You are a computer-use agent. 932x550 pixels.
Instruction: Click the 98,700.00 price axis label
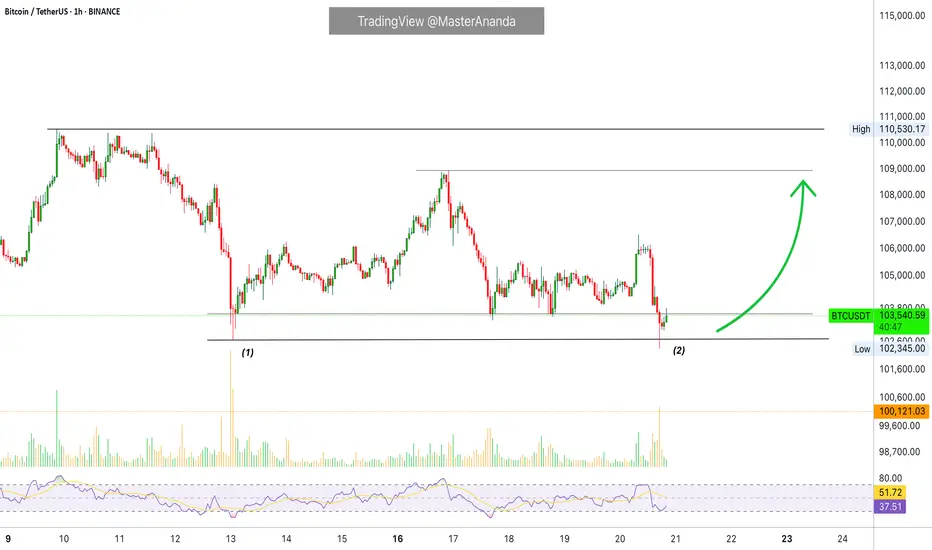[x=902, y=452]
